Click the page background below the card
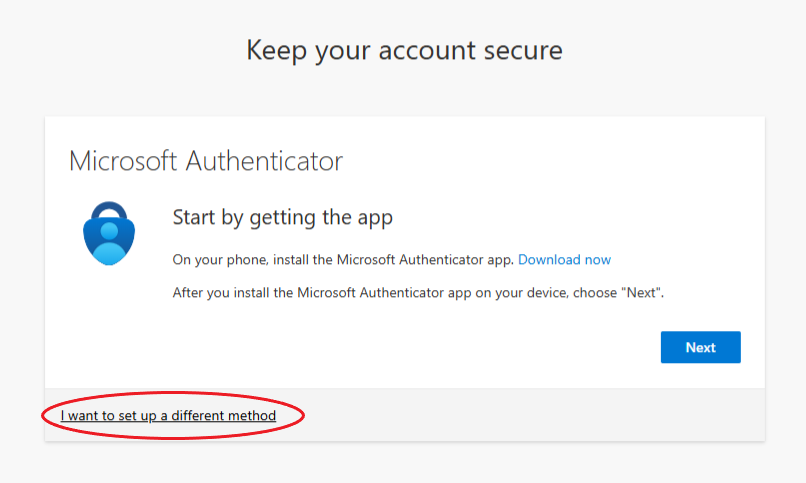 pos(405,462)
